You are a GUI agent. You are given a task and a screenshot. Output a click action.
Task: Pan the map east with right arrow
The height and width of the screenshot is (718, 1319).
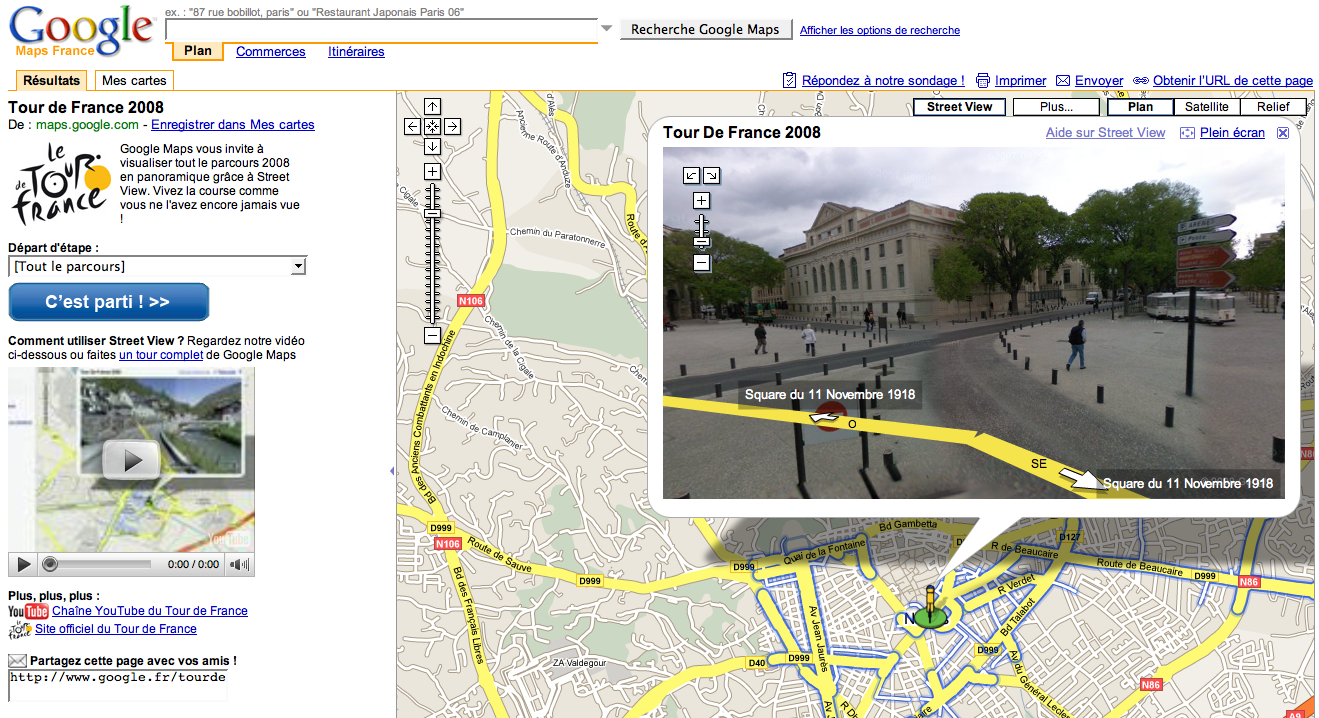coord(452,126)
